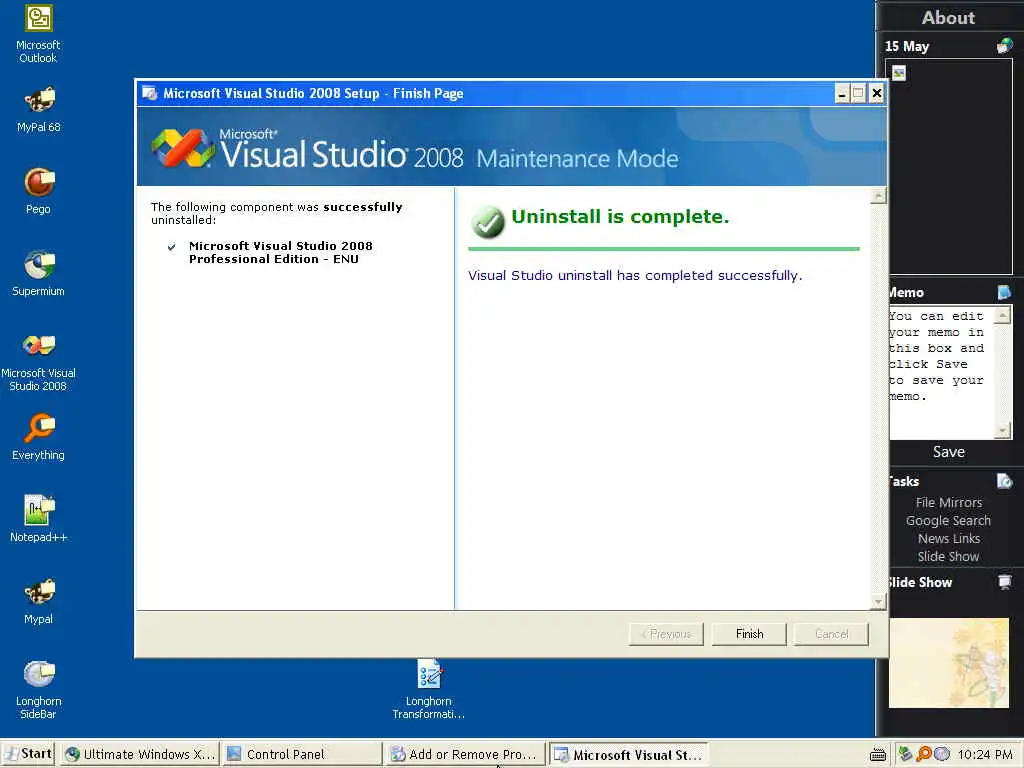Click the memo scrollbar up arrow

1002,316
